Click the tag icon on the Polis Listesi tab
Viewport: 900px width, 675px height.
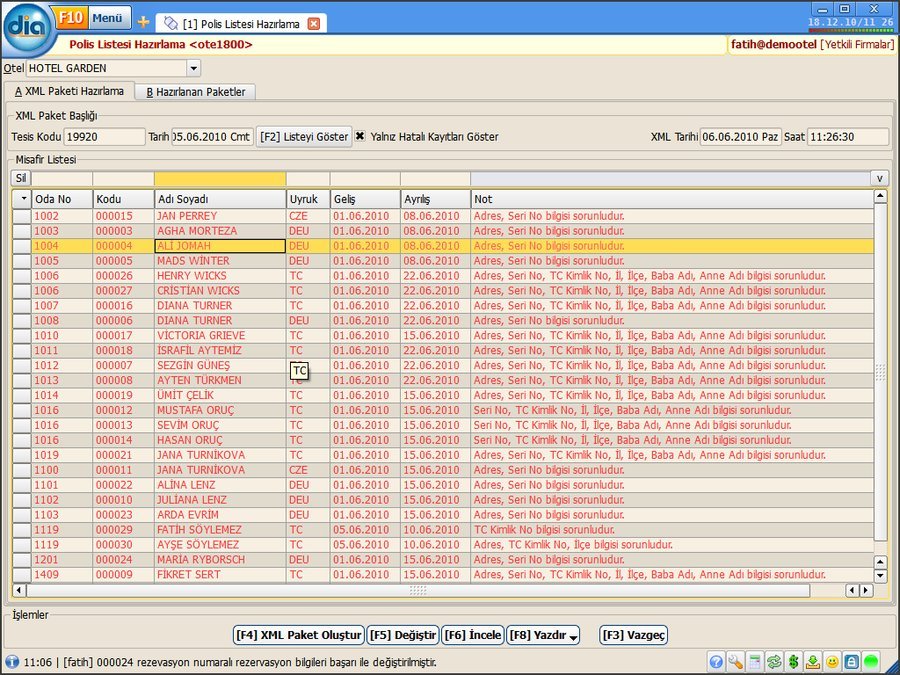click(x=170, y=23)
